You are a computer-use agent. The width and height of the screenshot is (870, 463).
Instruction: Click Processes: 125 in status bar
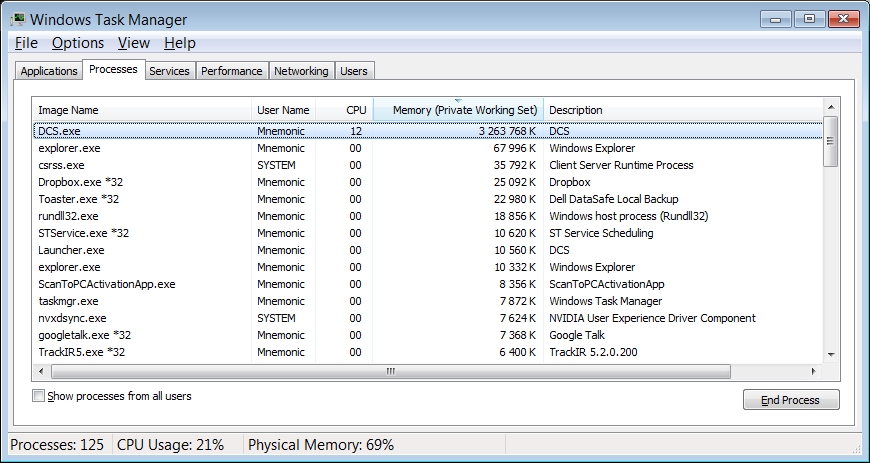[57, 445]
